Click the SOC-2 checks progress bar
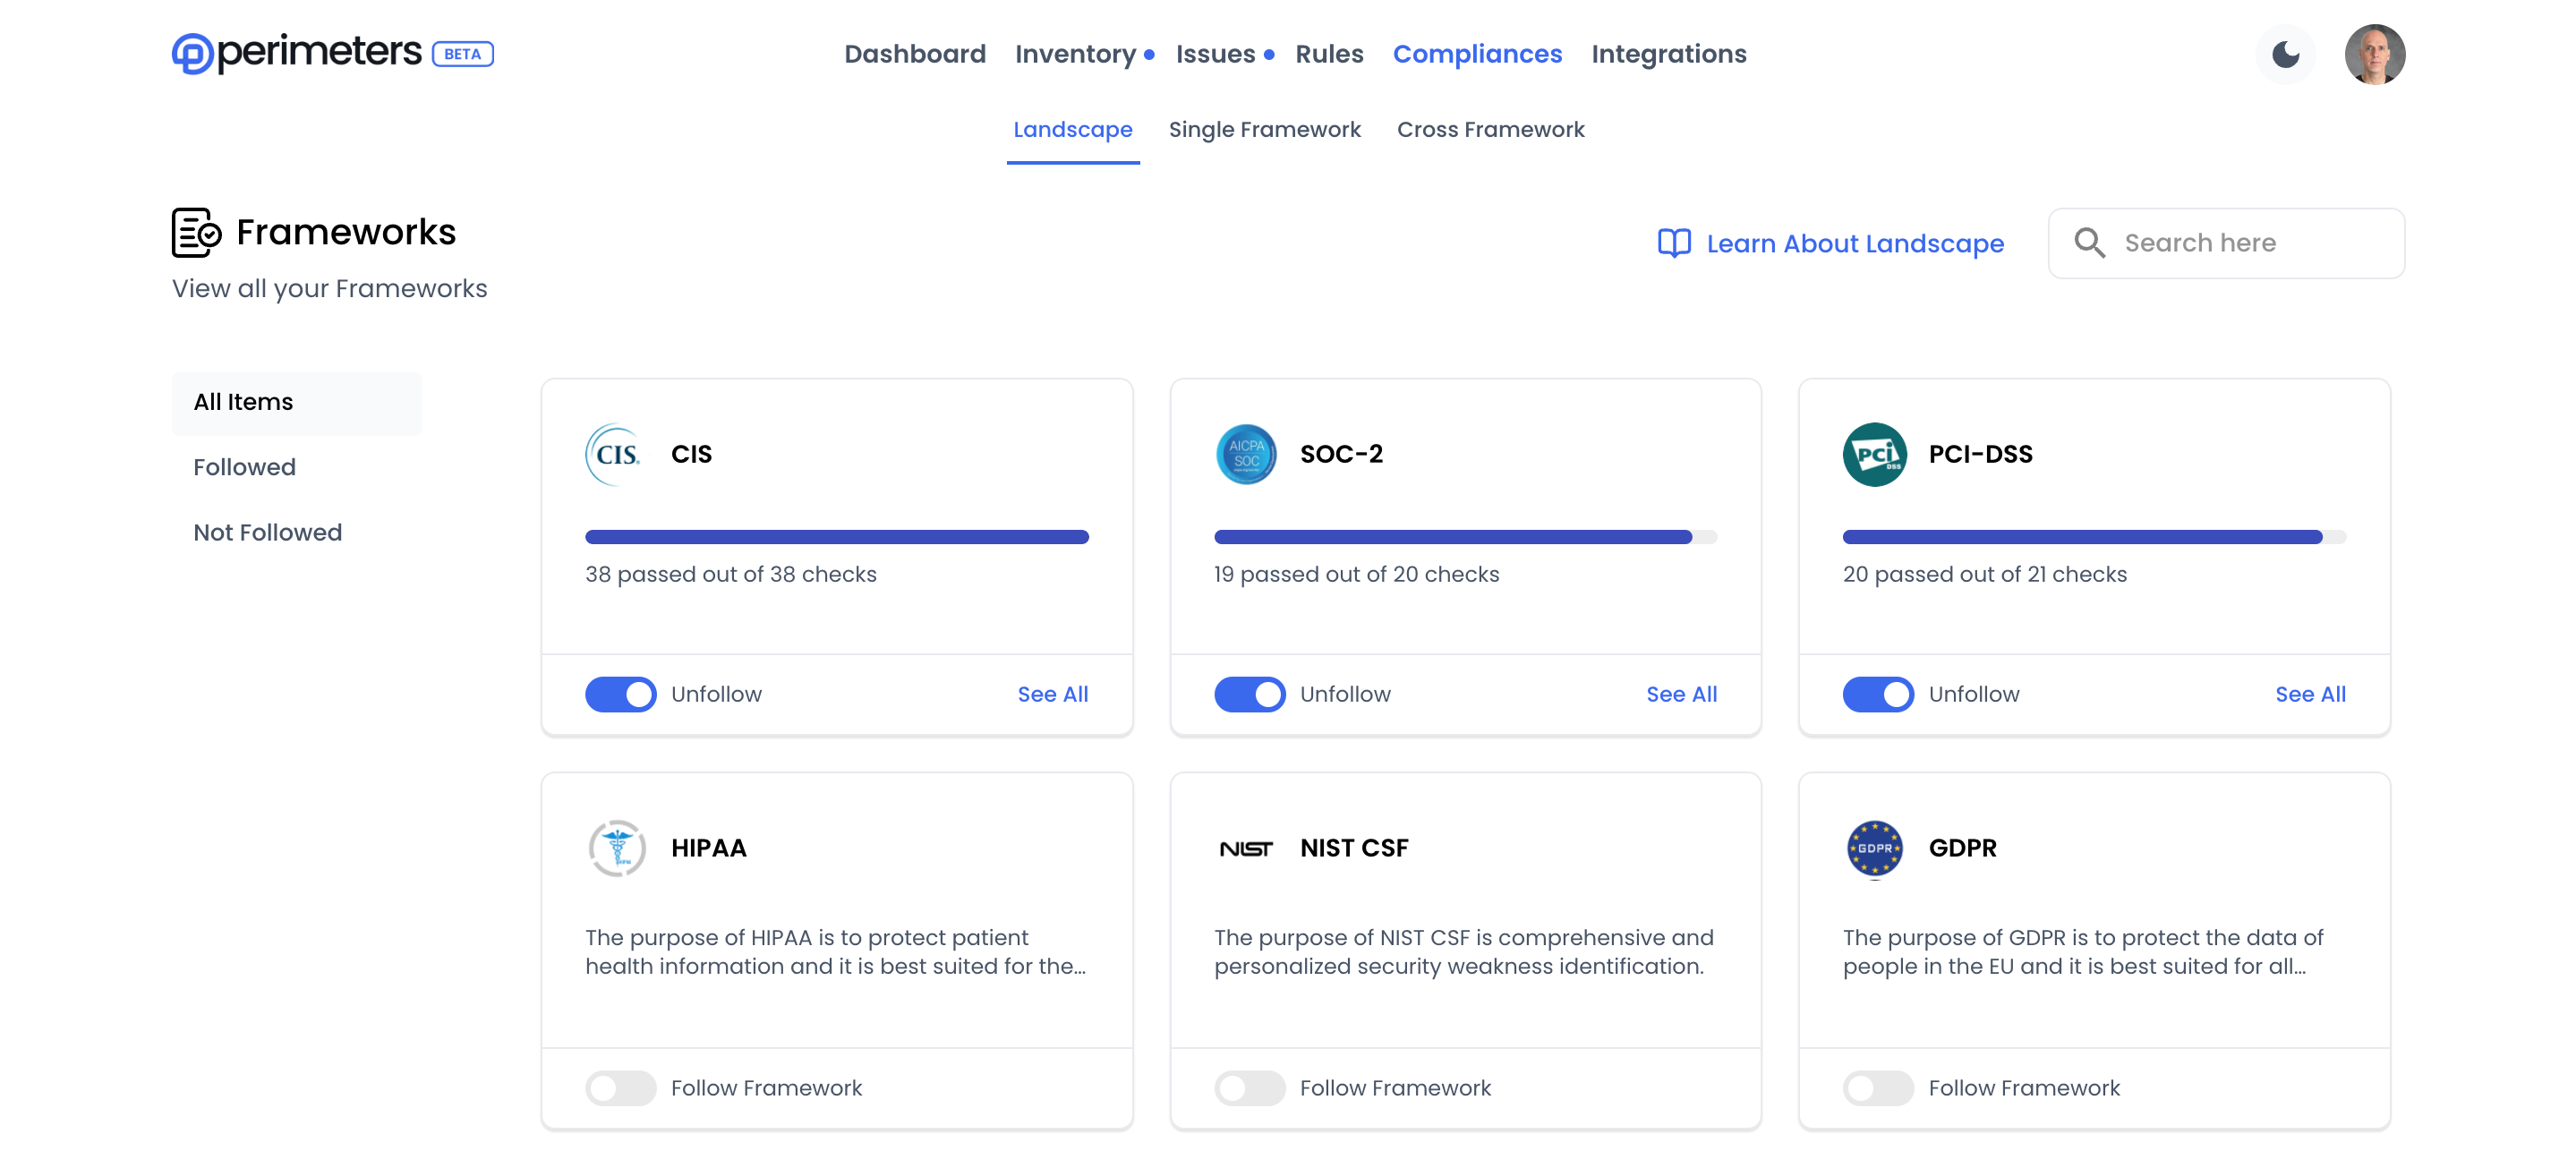Image resolution: width=2576 pixels, height=1151 pixels. (x=1465, y=537)
